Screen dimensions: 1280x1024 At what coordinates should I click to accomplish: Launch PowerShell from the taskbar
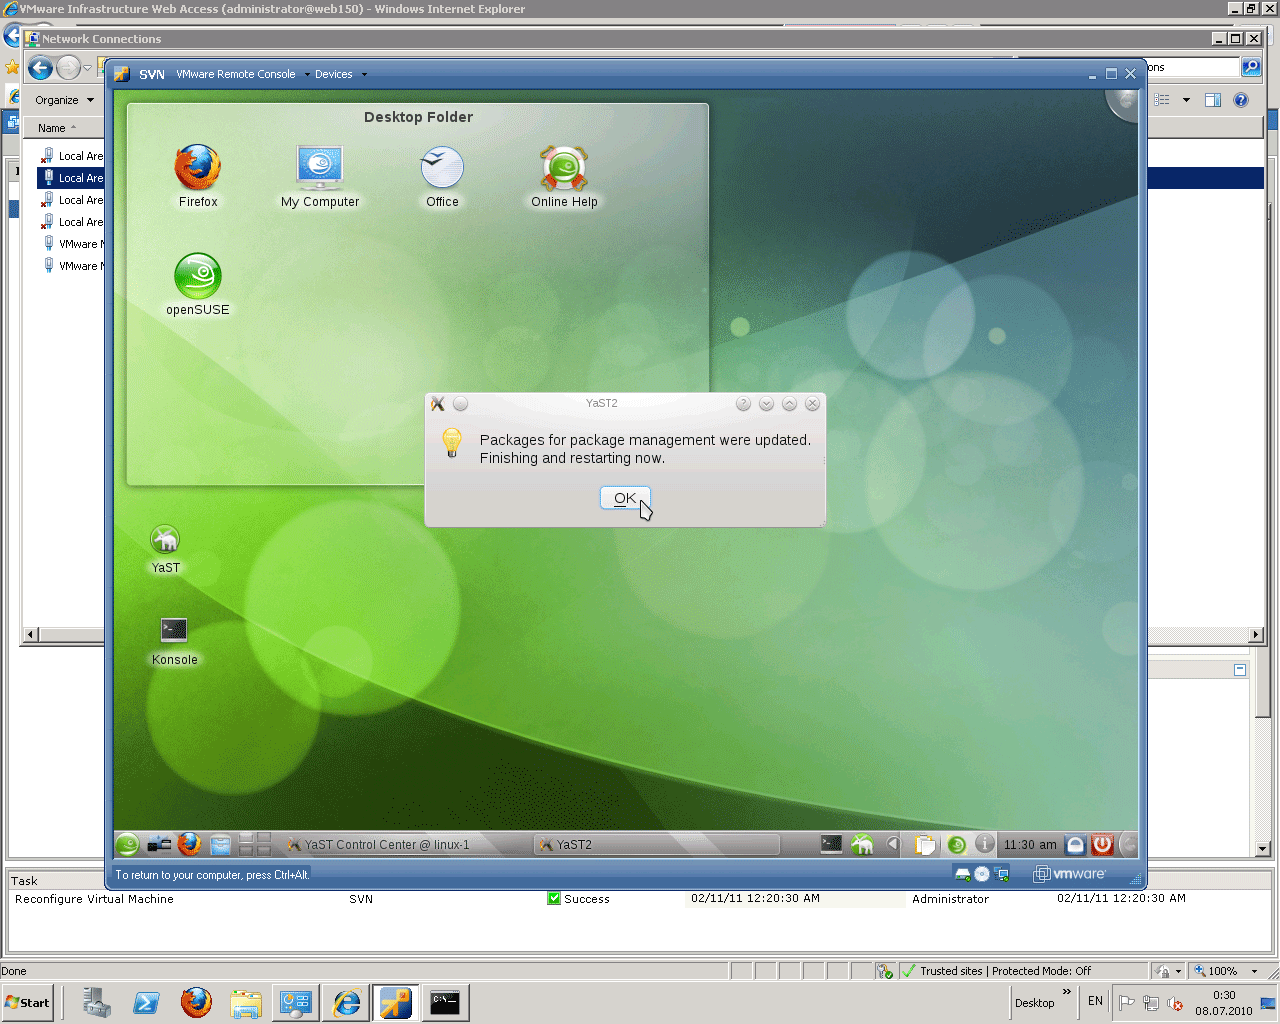point(146,1002)
